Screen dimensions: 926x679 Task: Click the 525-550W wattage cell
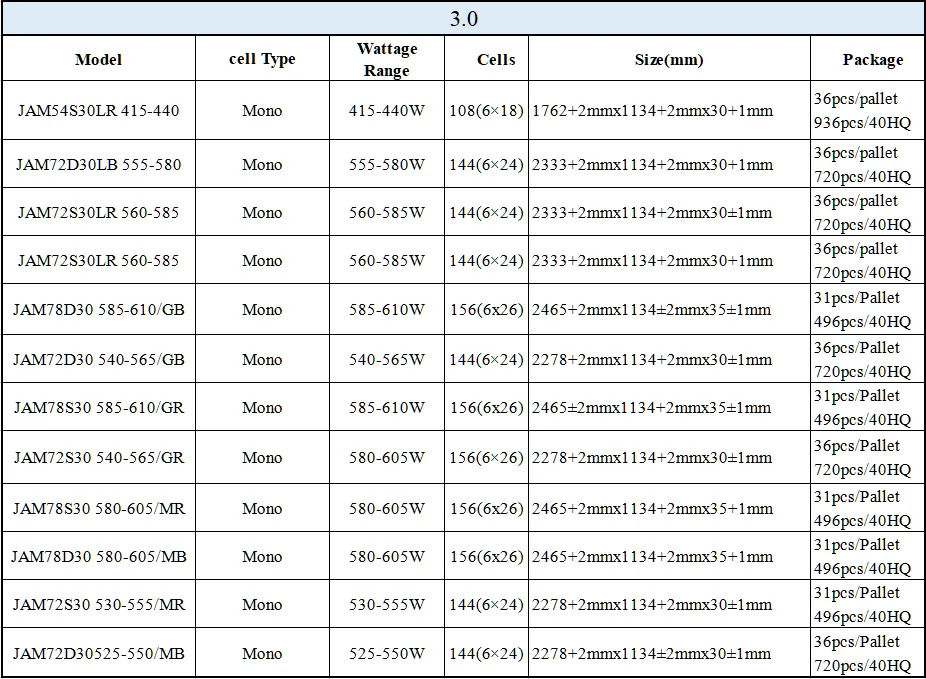tap(387, 653)
